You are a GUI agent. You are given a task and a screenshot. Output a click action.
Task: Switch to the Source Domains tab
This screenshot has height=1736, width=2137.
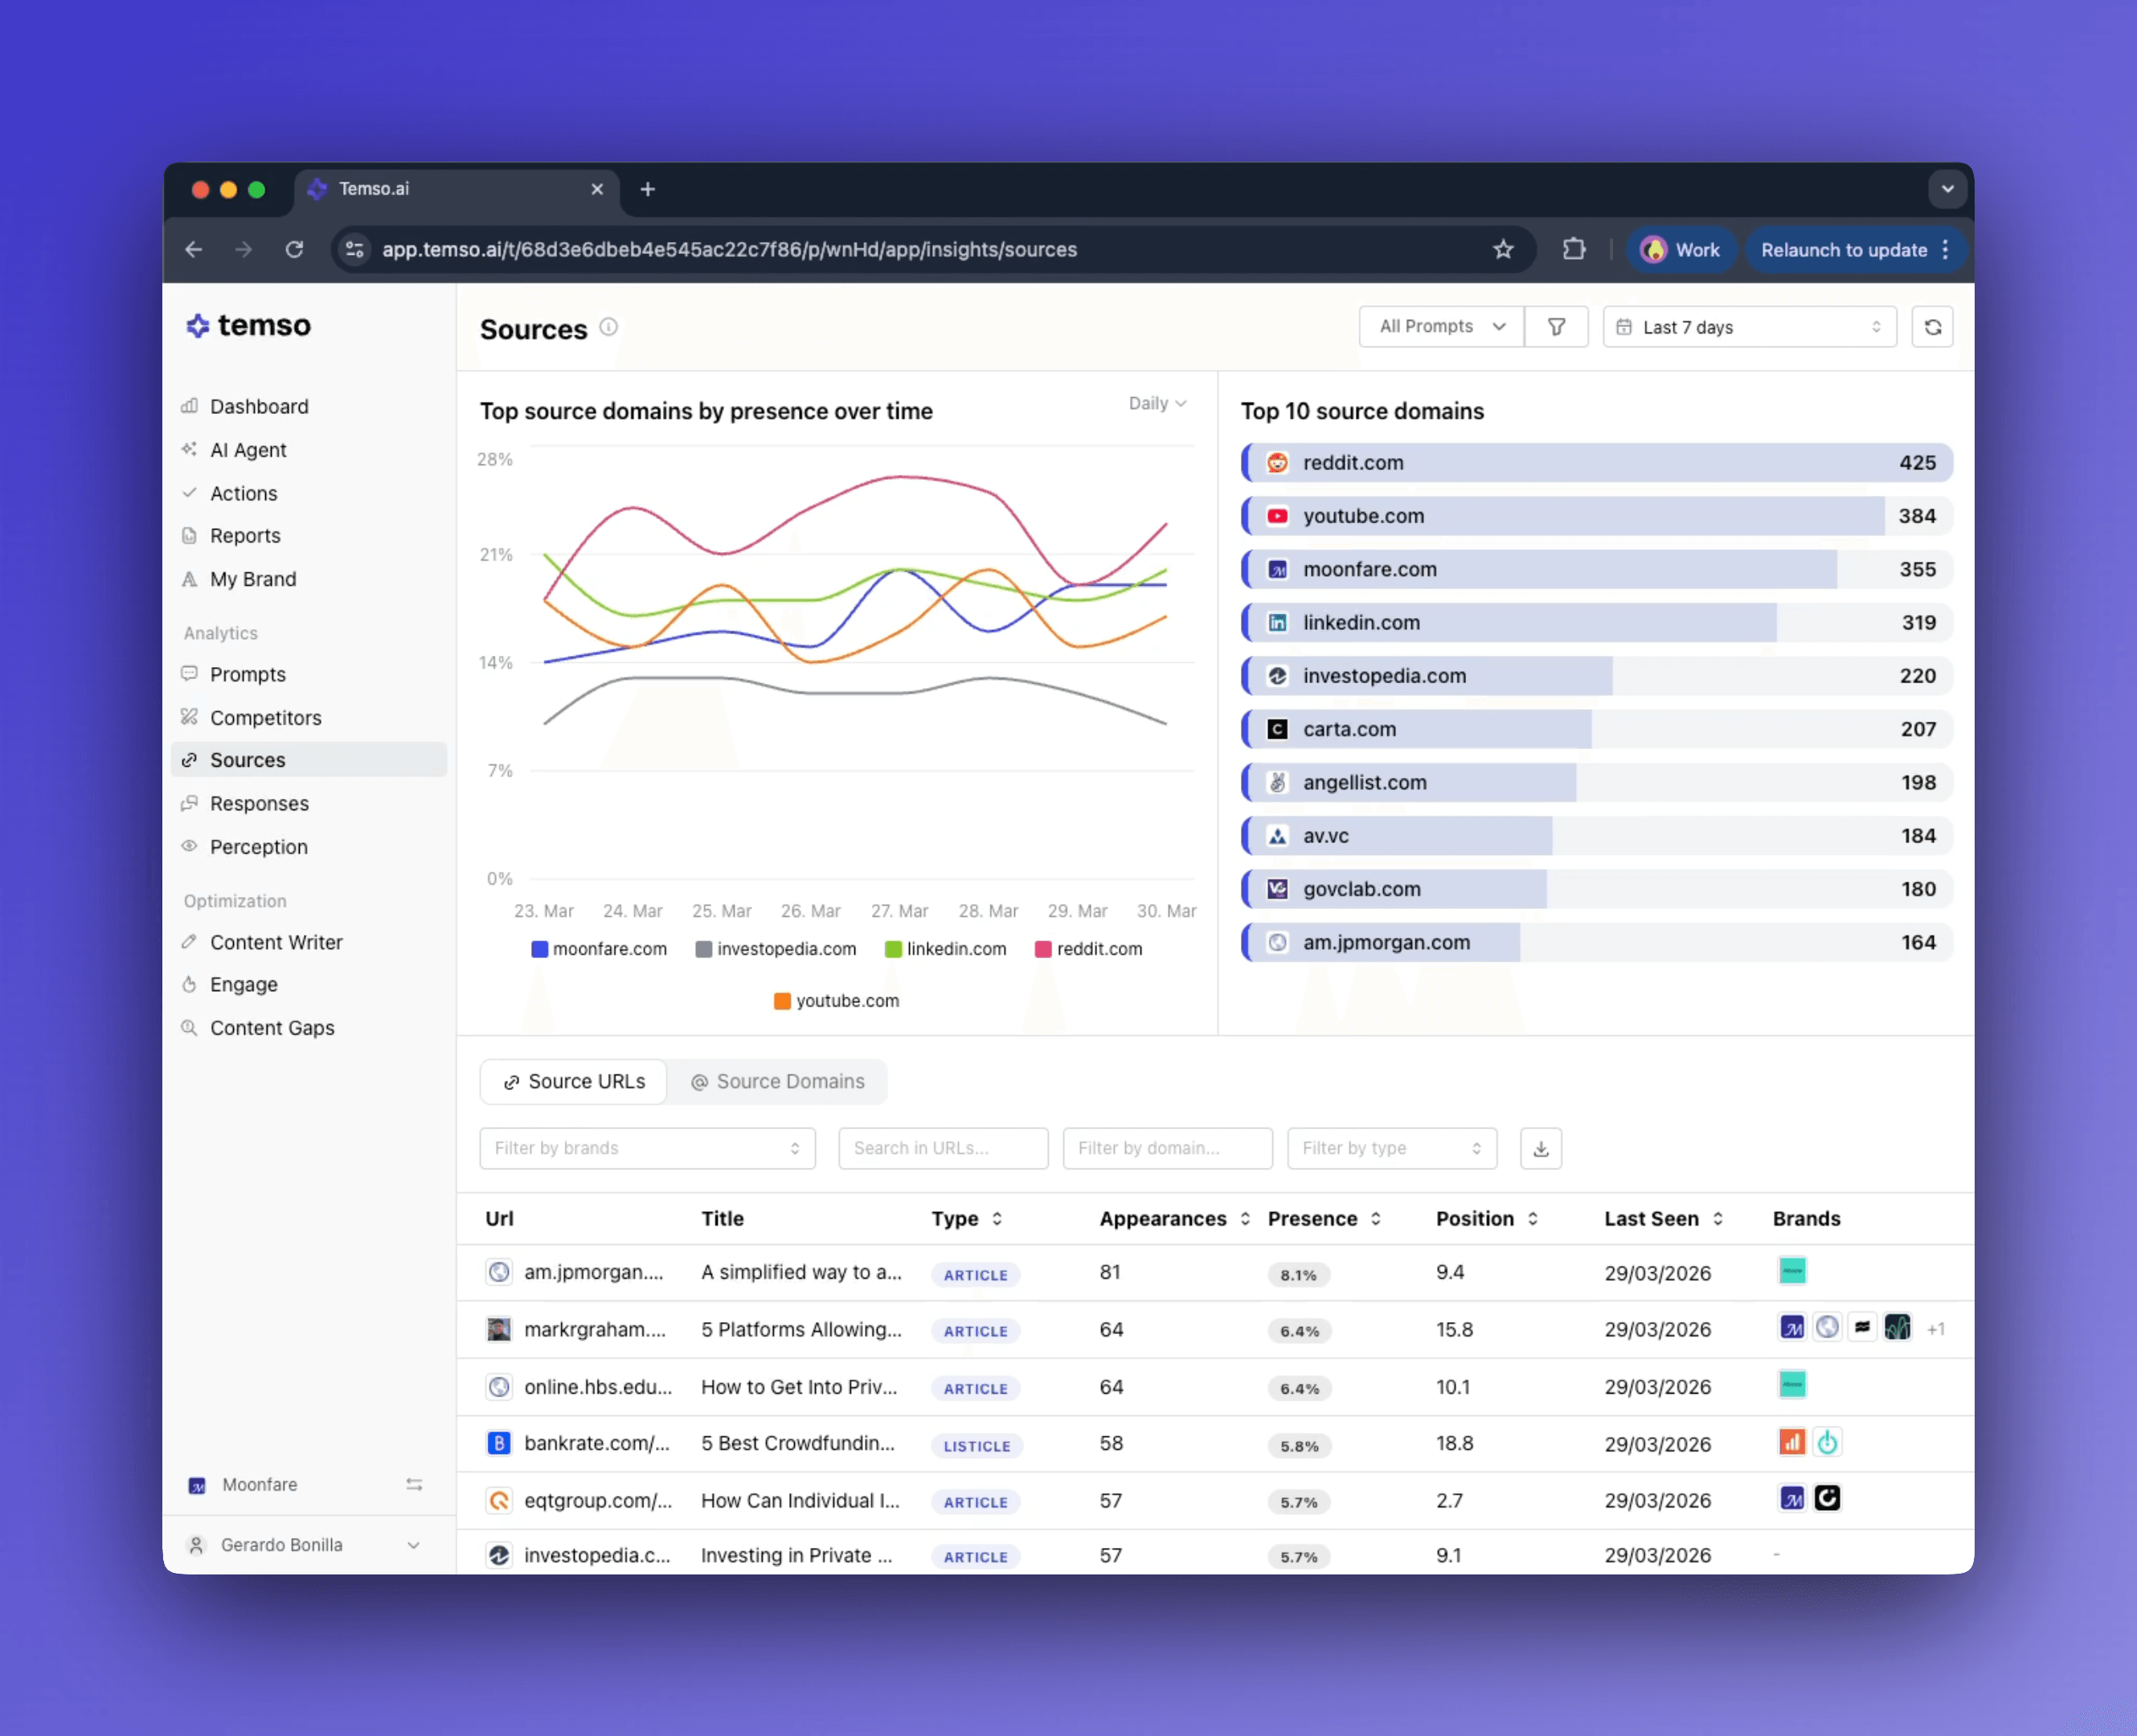pos(777,1082)
